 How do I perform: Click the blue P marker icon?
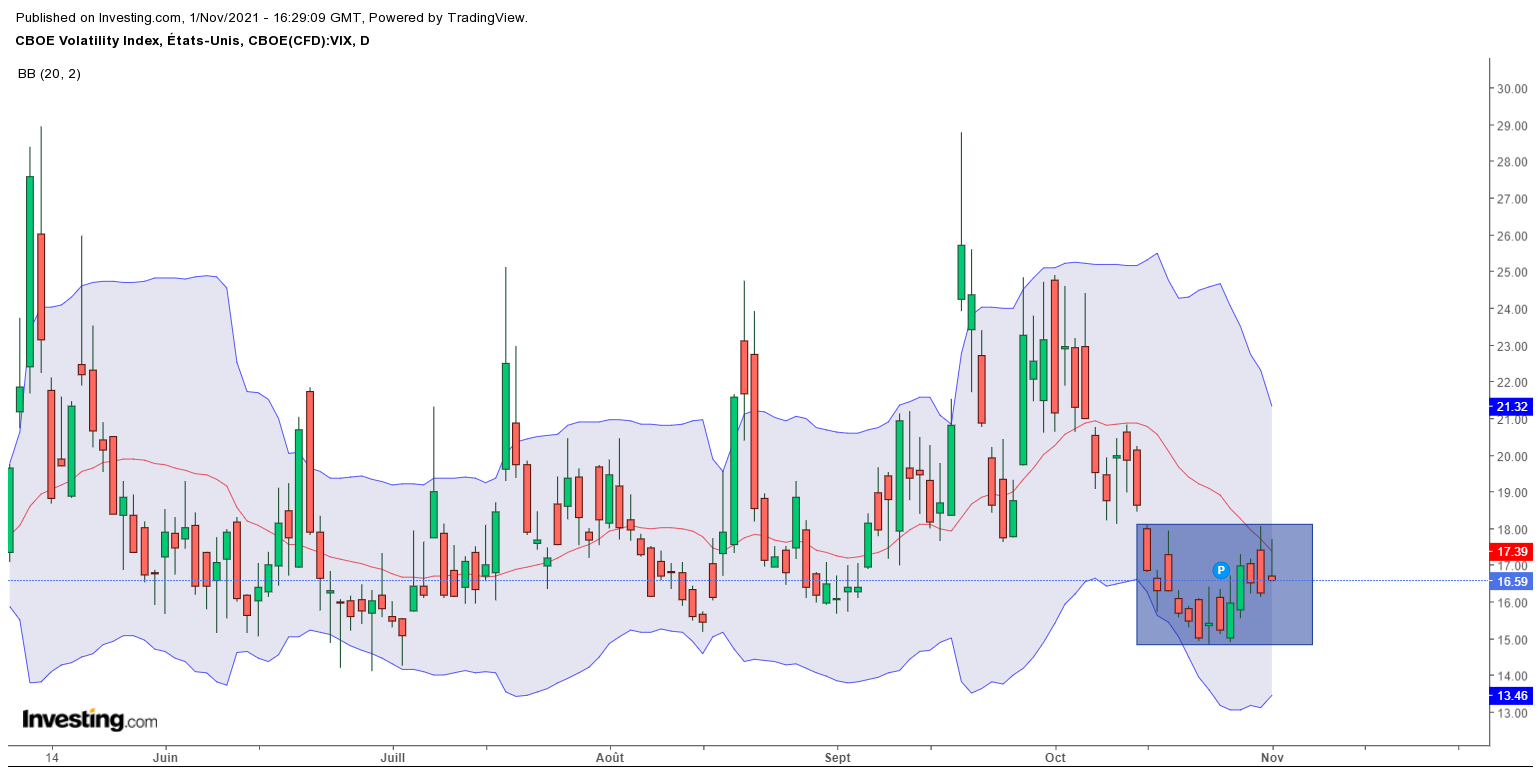(x=1221, y=570)
